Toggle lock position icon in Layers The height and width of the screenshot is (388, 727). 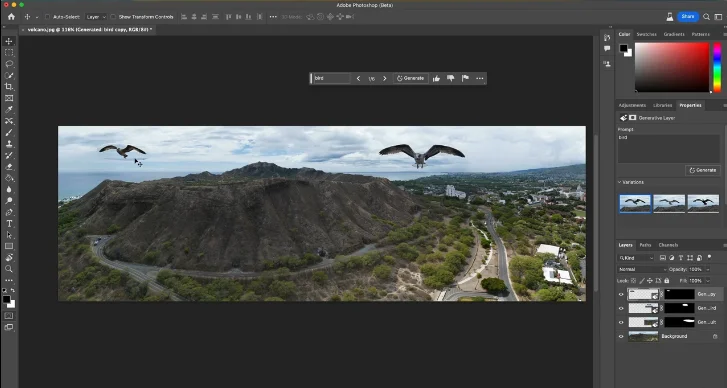(x=650, y=281)
